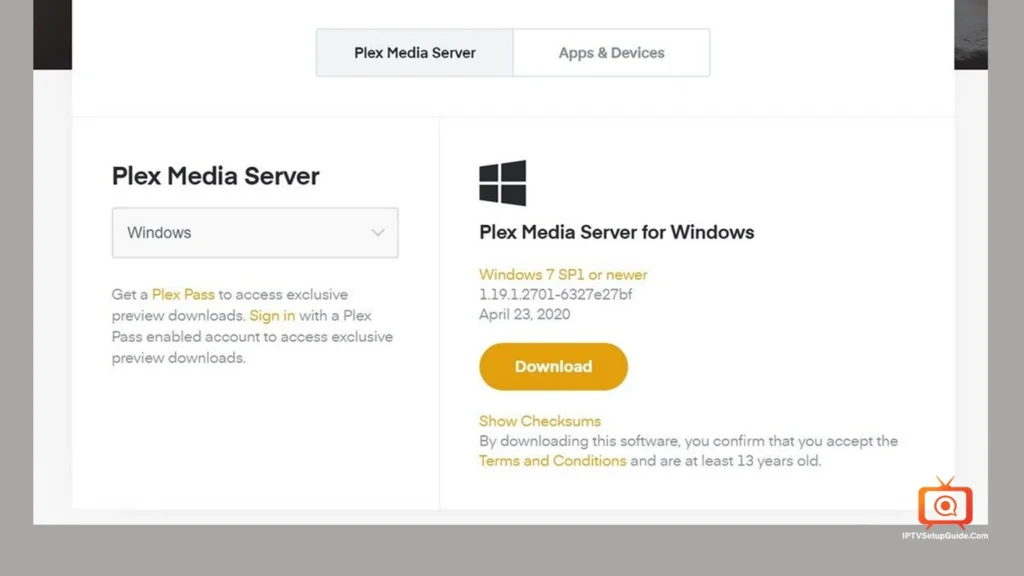Open the Windows platform selector box
This screenshot has width=1024, height=576.
(255, 232)
